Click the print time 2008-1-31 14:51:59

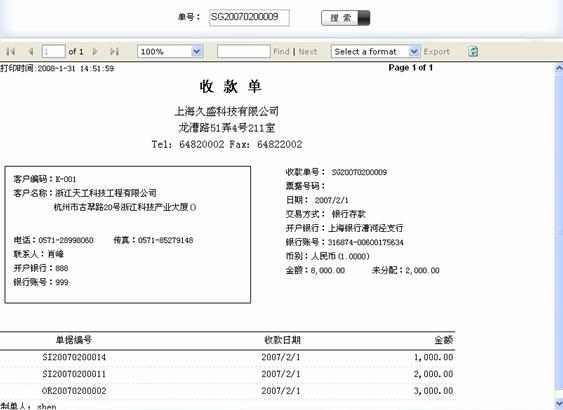[76, 69]
